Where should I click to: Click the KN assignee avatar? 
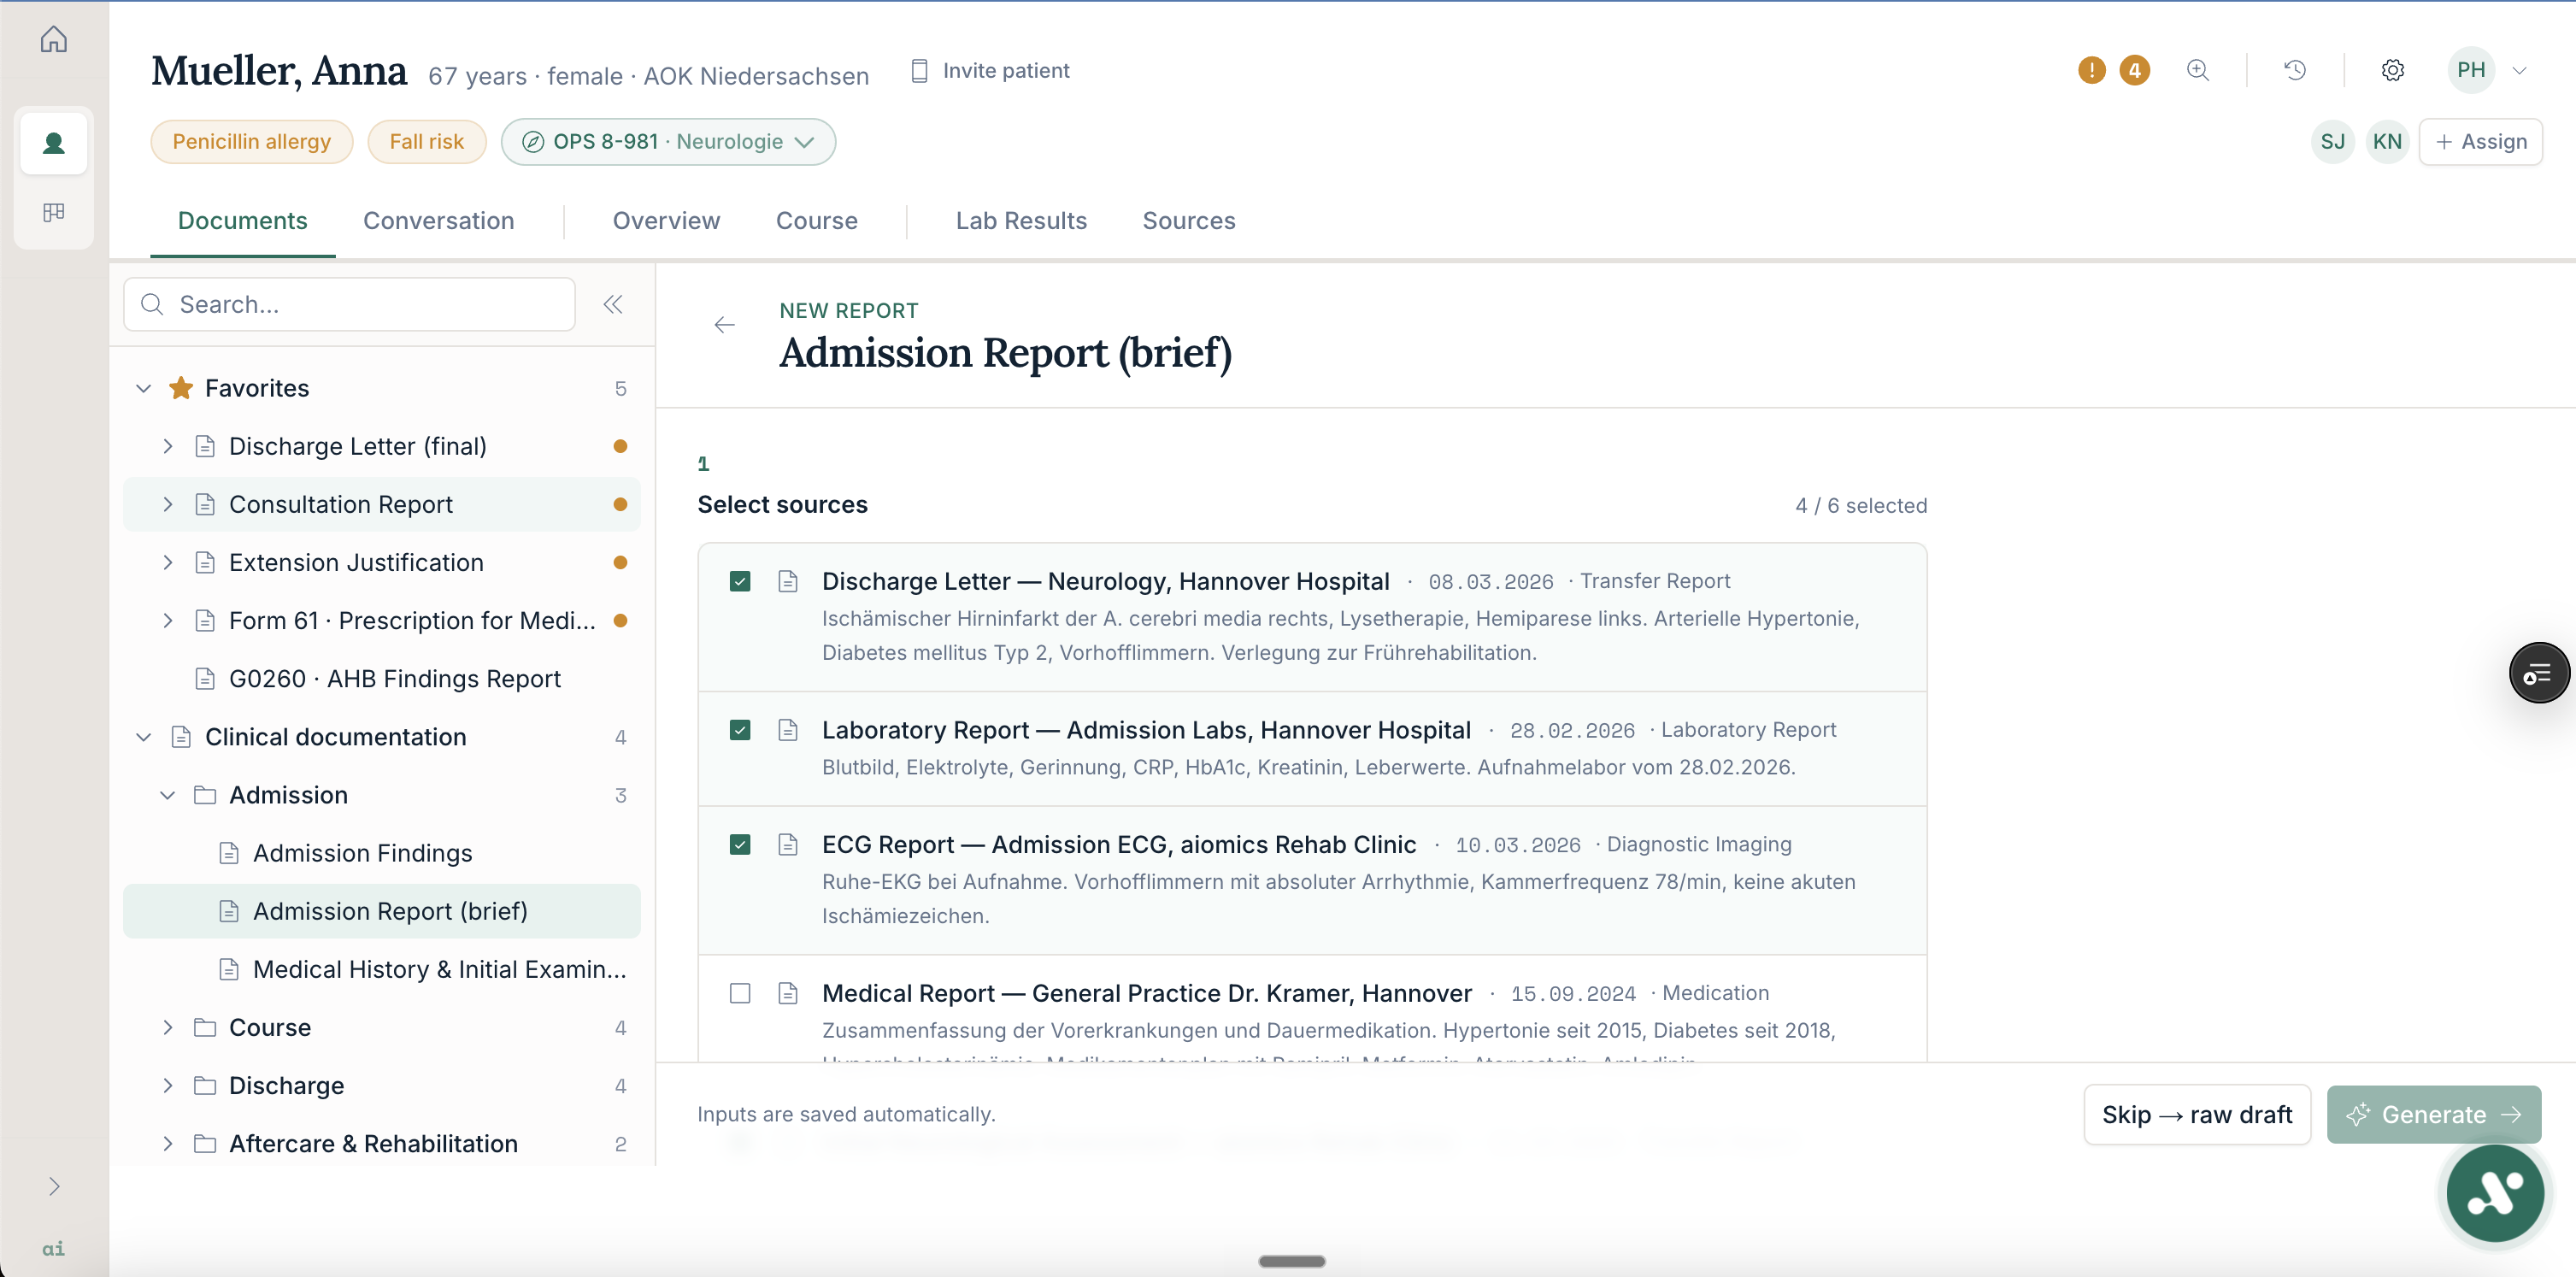point(2387,142)
